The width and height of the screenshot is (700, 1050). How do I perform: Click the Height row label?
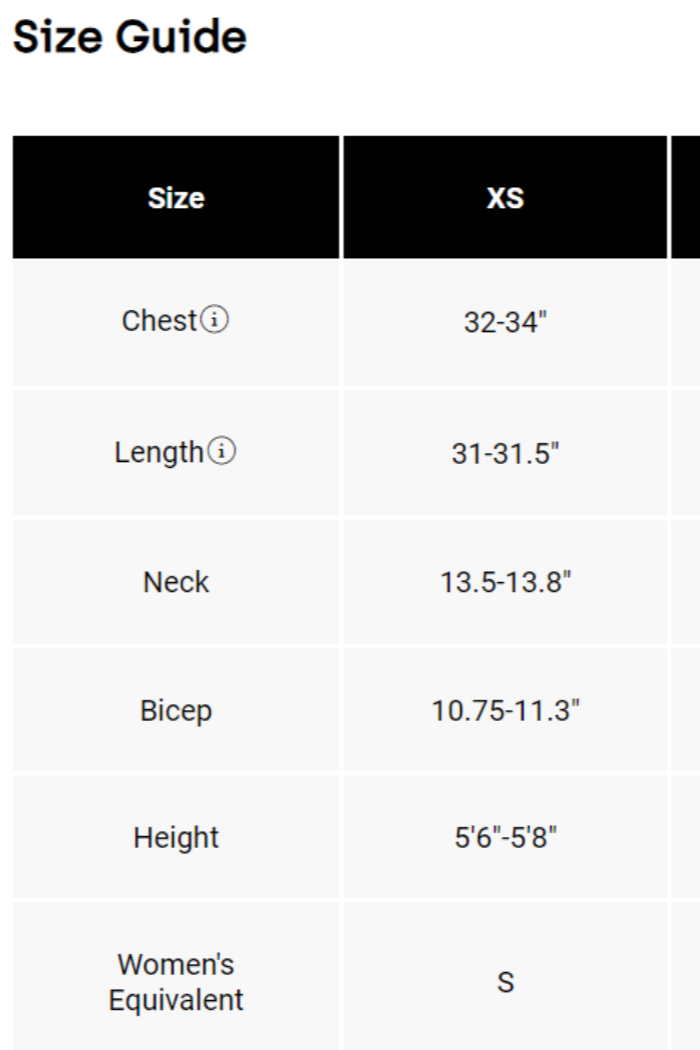[176, 837]
